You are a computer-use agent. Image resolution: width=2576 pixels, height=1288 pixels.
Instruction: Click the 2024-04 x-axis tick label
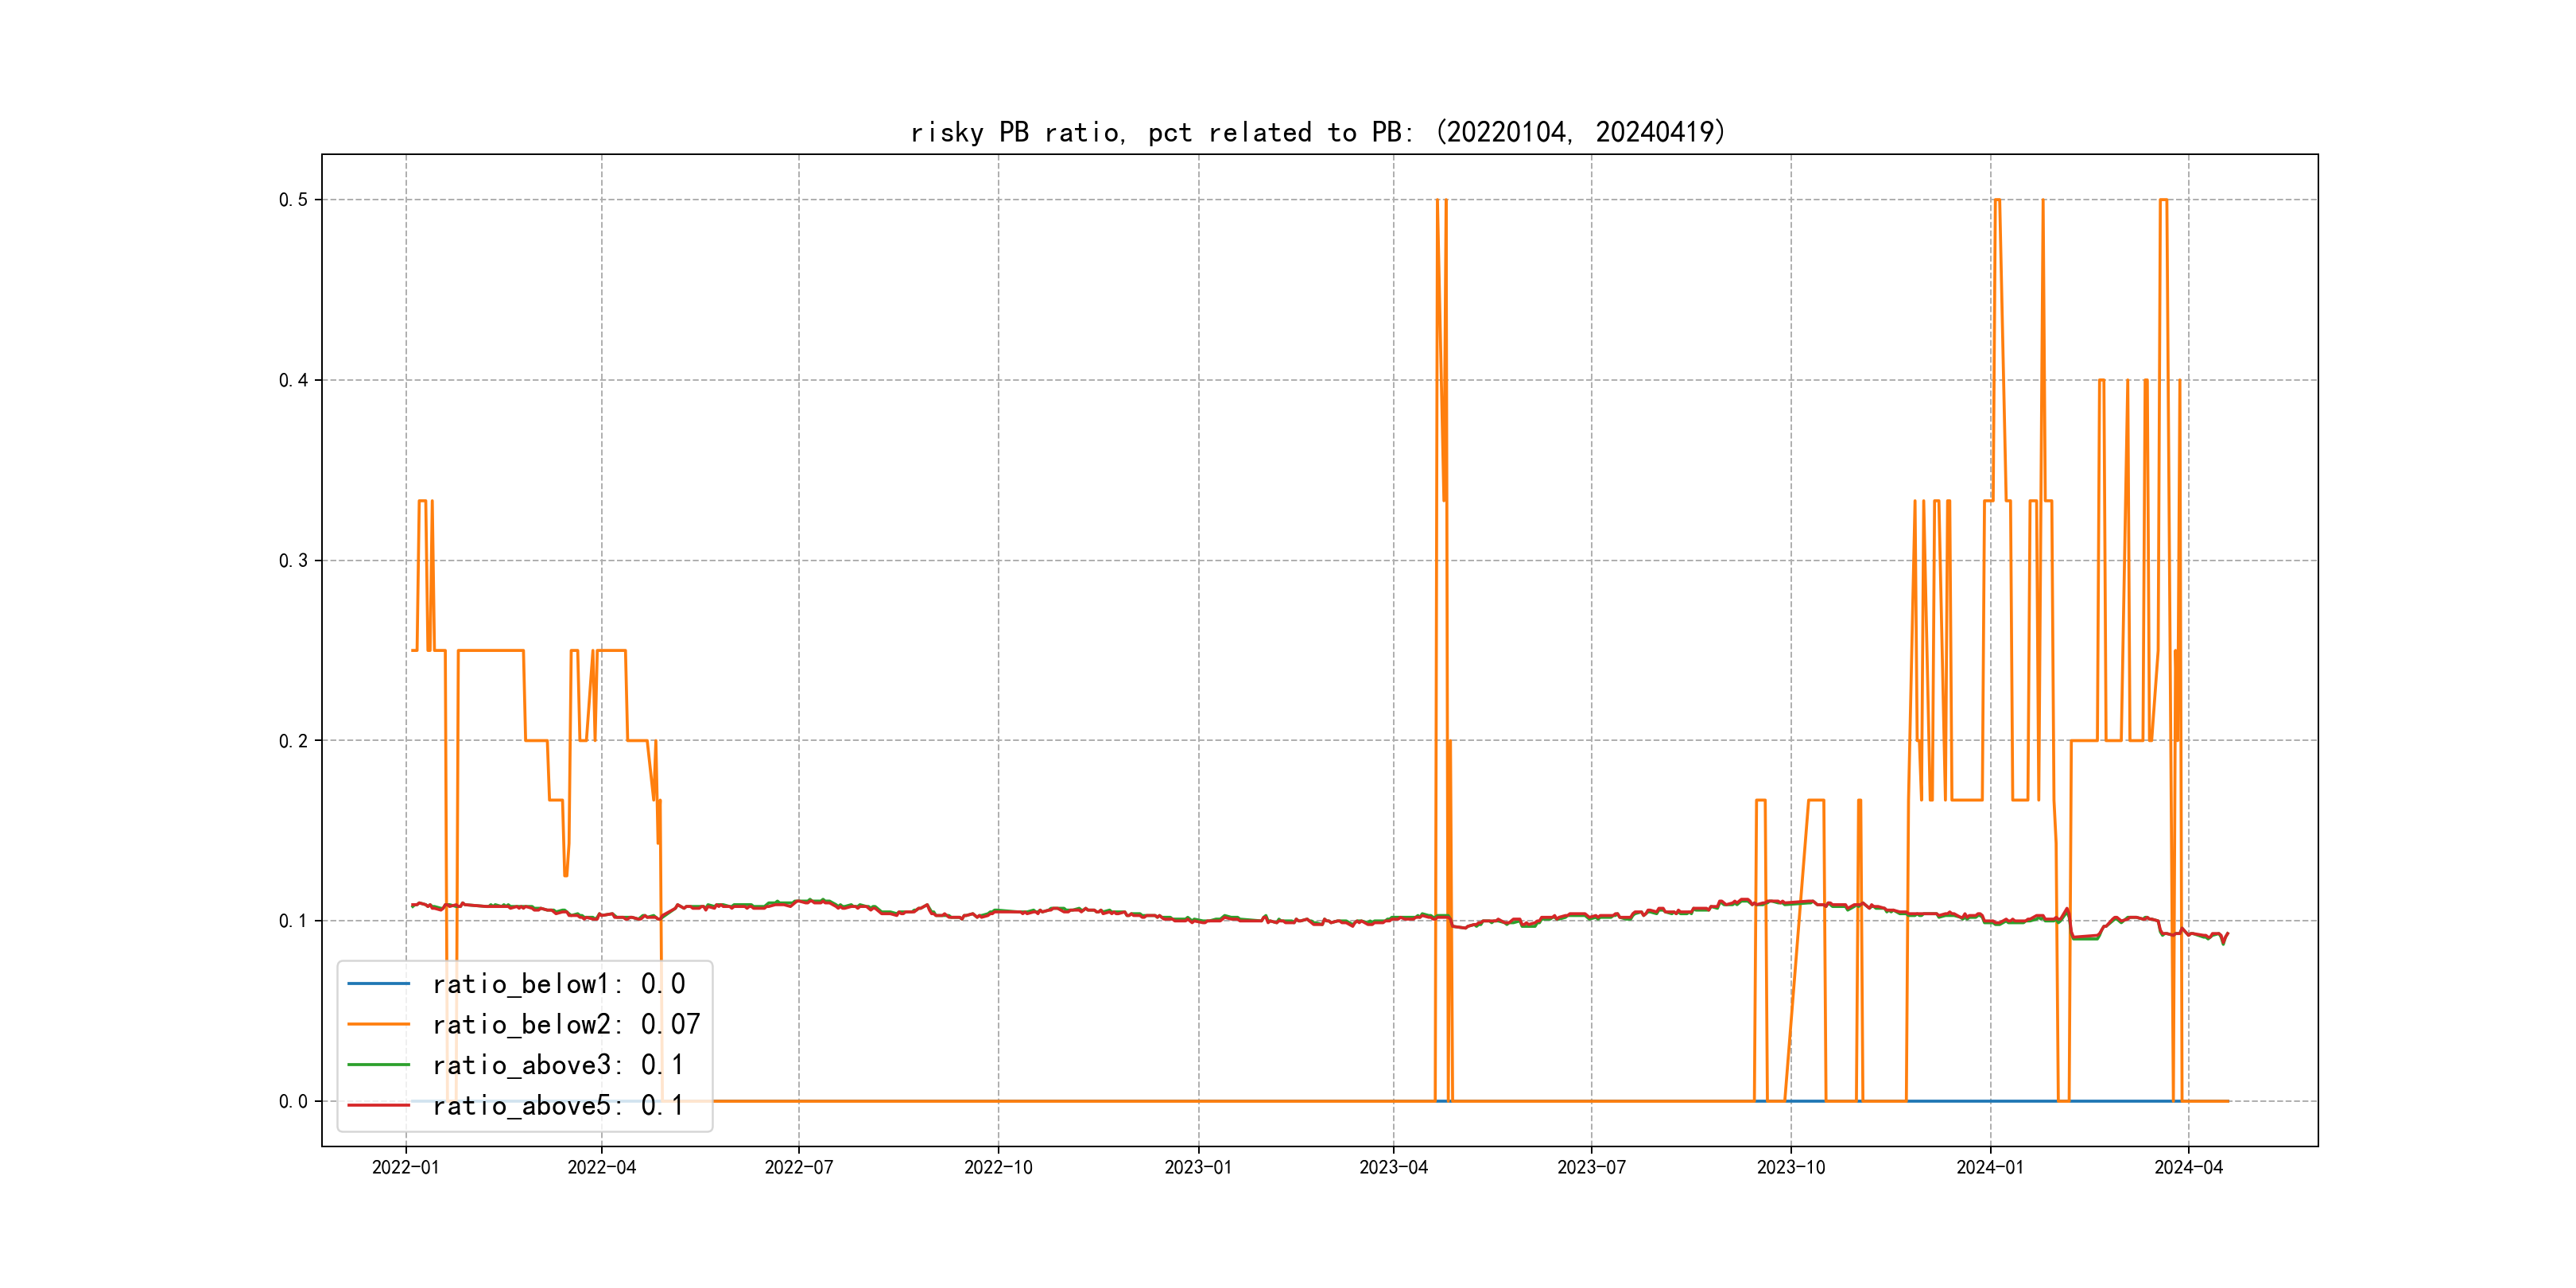click(x=2188, y=1168)
